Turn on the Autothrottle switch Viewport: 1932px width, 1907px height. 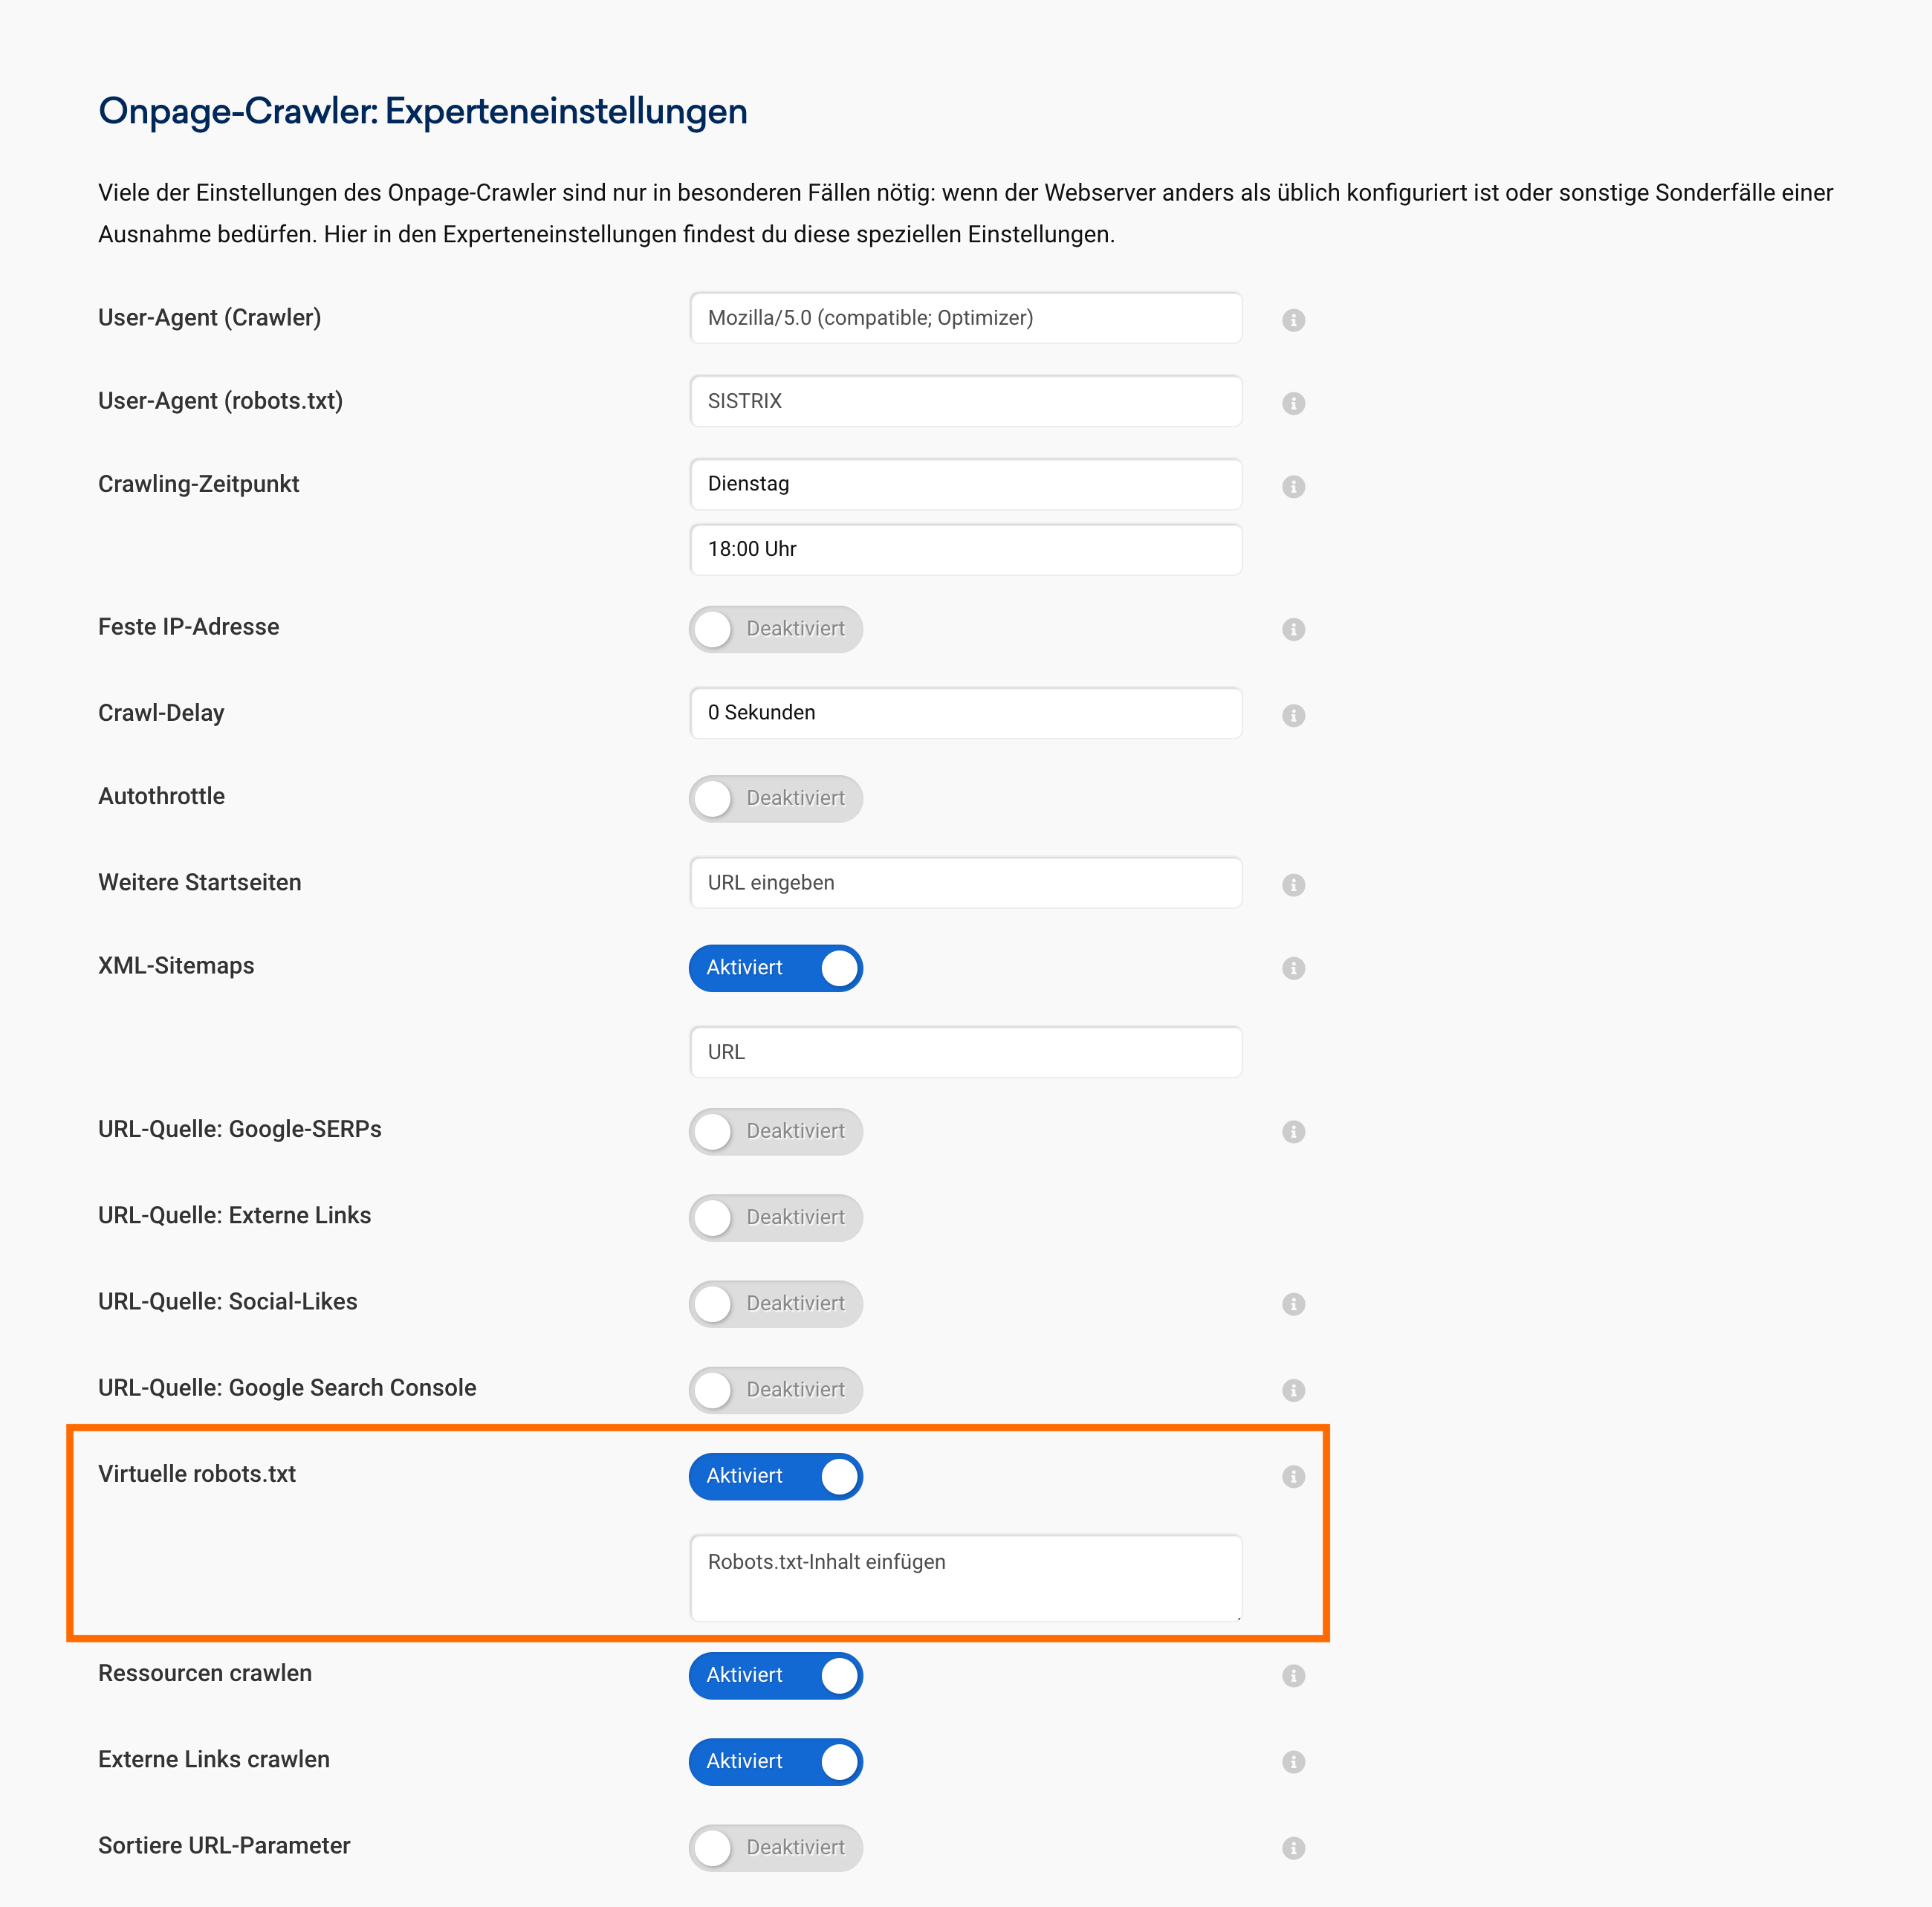(775, 798)
